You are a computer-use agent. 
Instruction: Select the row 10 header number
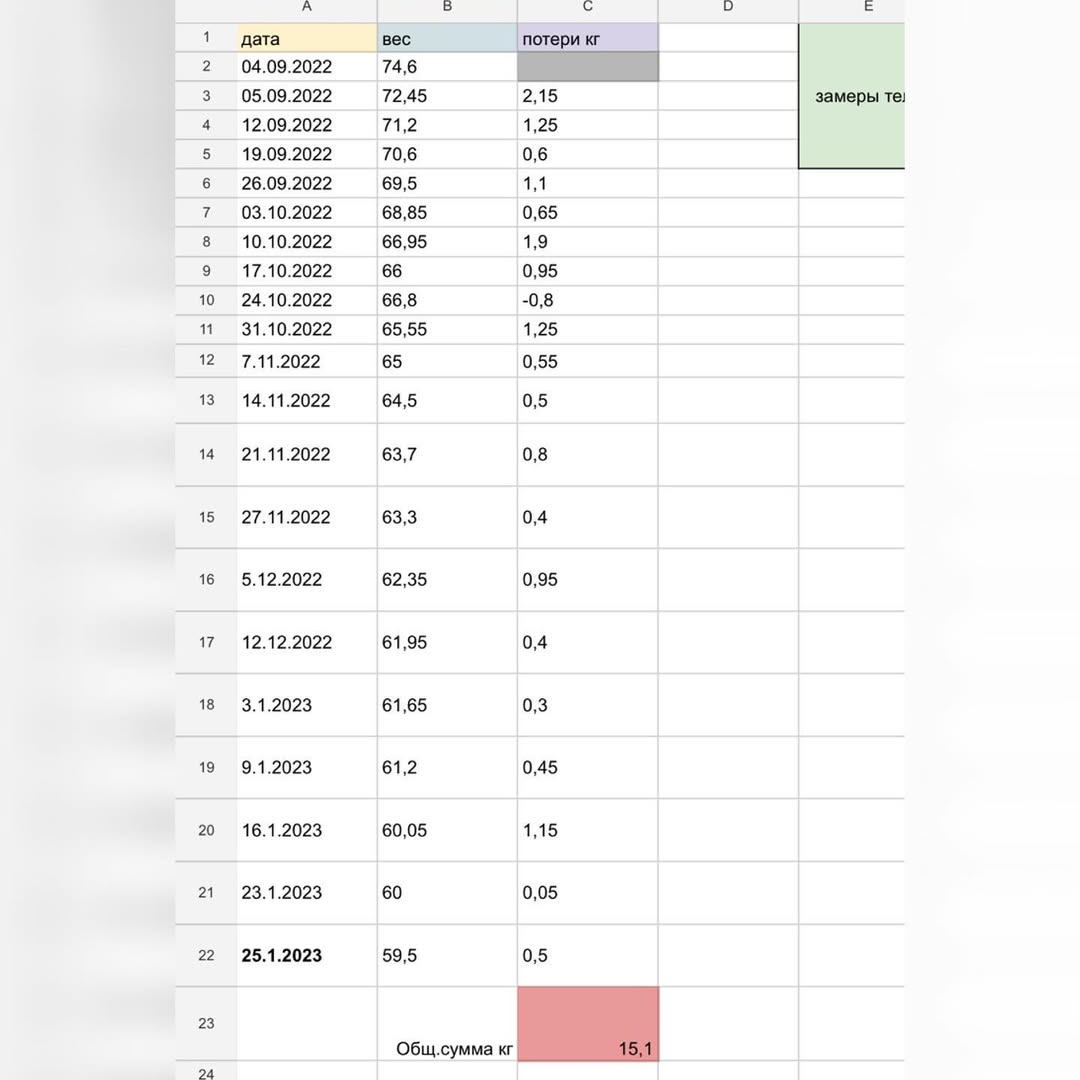206,300
